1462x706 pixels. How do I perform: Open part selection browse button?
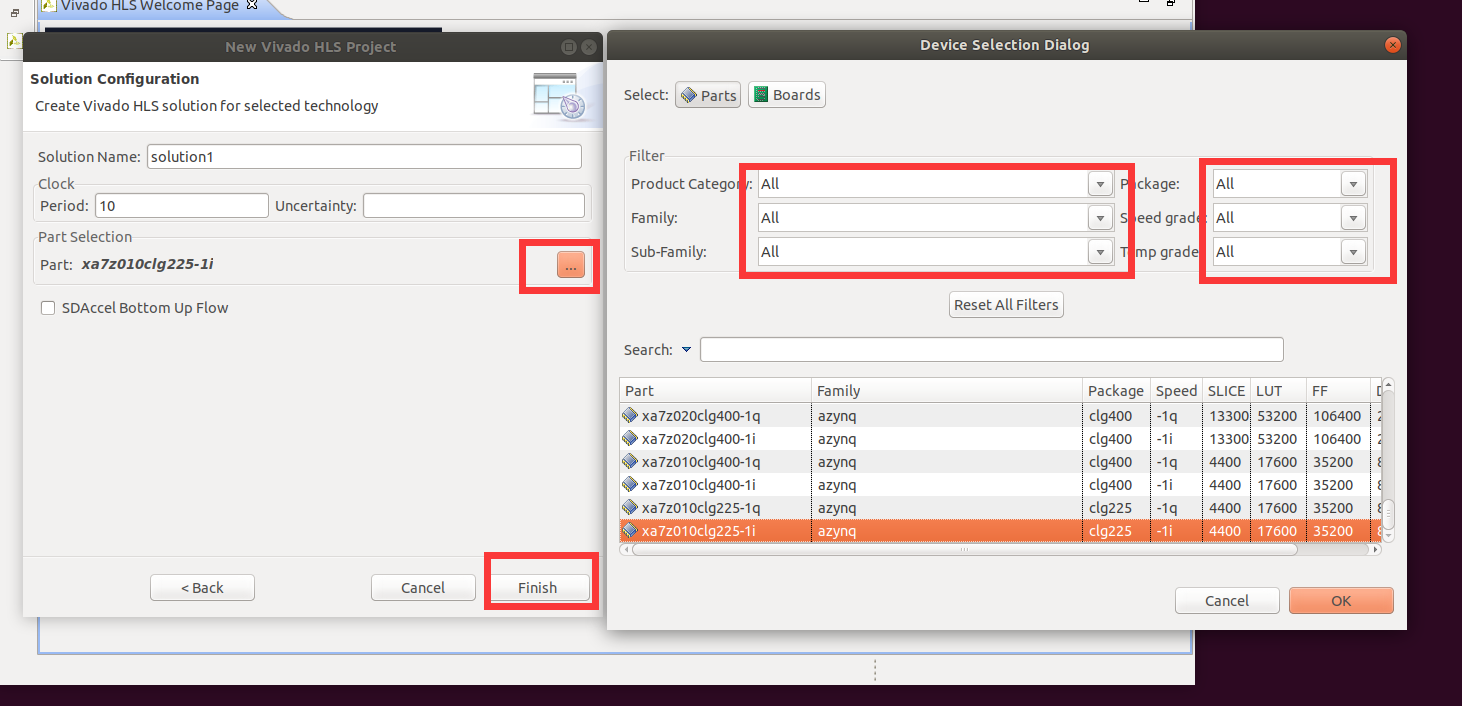click(571, 265)
